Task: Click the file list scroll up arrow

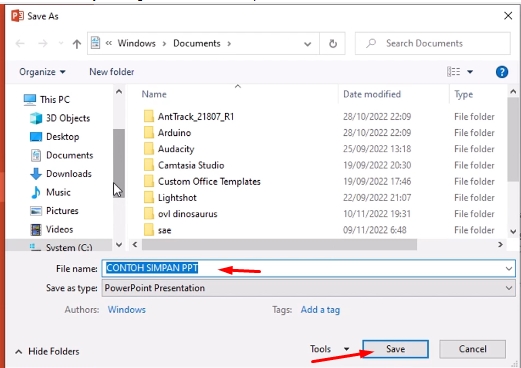Action: tap(513, 91)
